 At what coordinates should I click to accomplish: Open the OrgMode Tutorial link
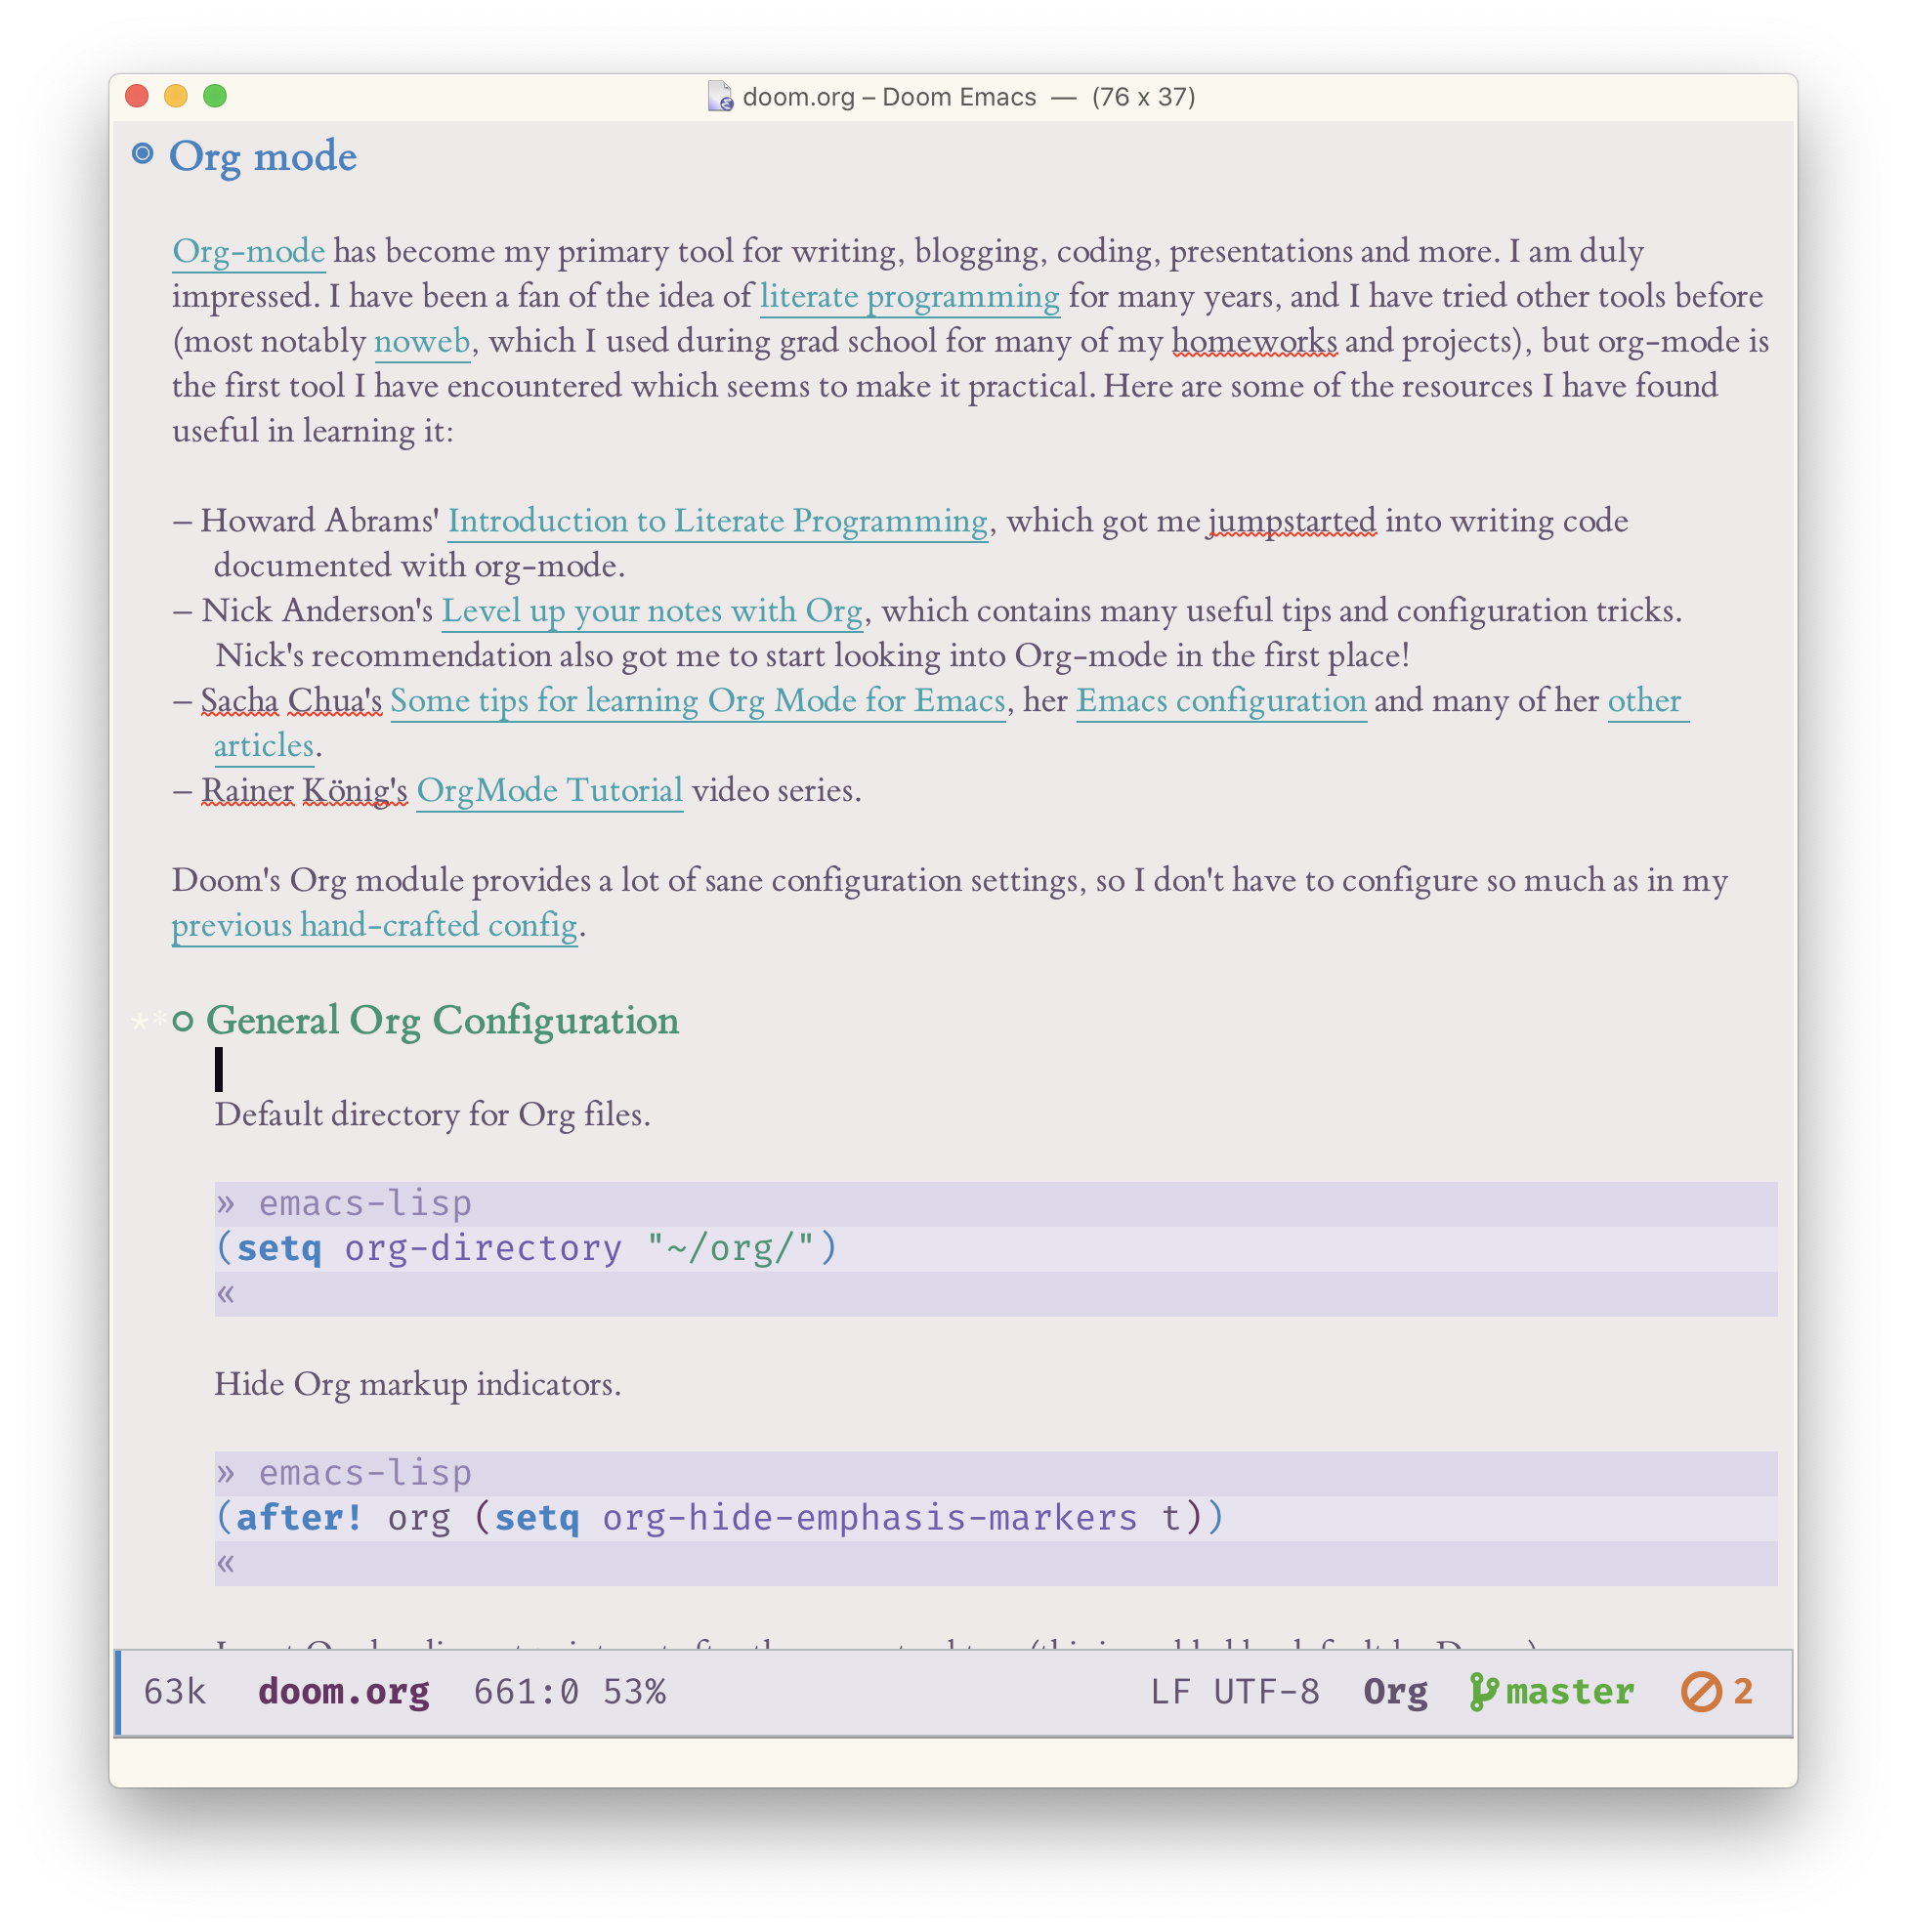coord(549,791)
